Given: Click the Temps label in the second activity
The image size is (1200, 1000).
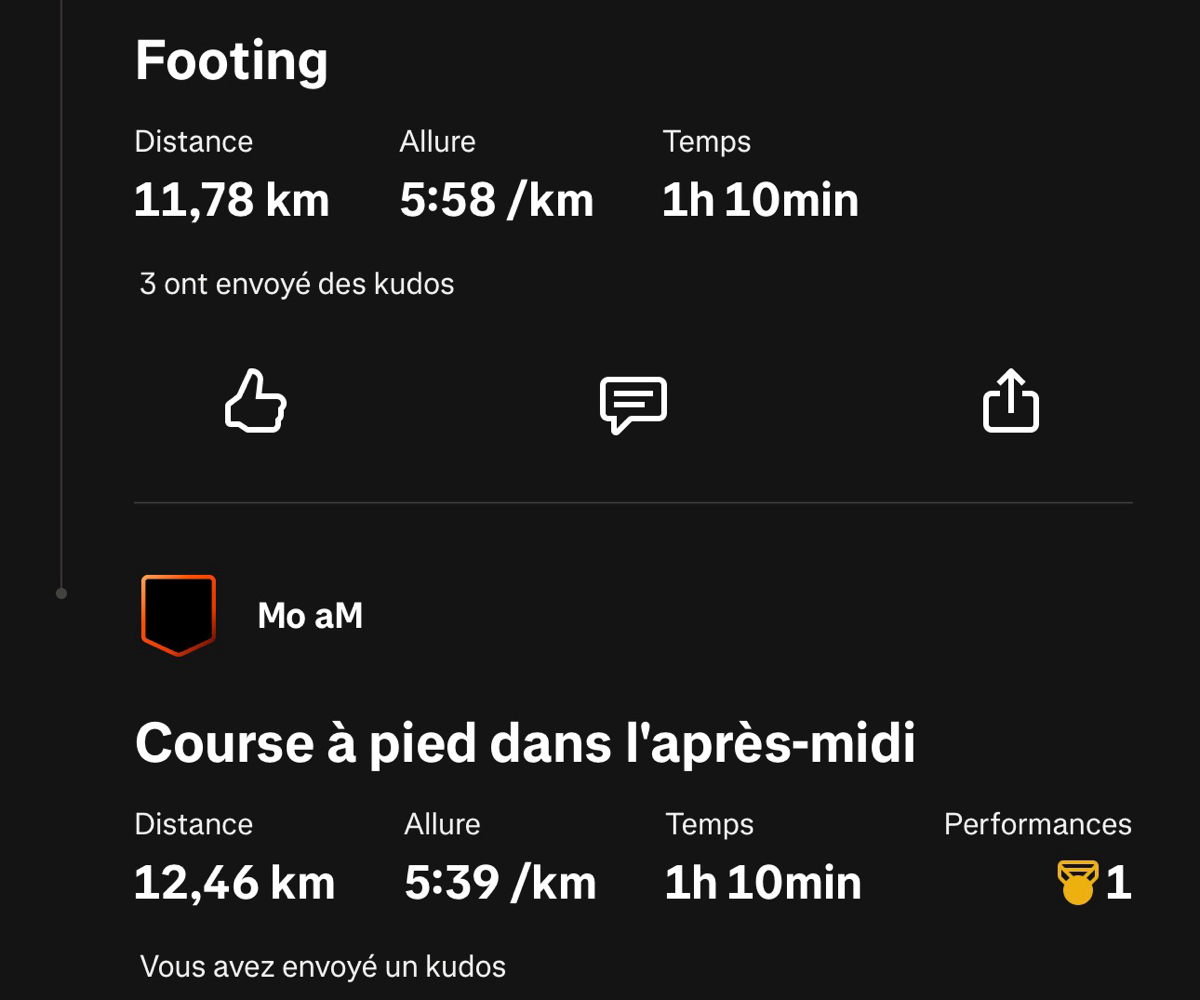Looking at the screenshot, I should pos(709,824).
